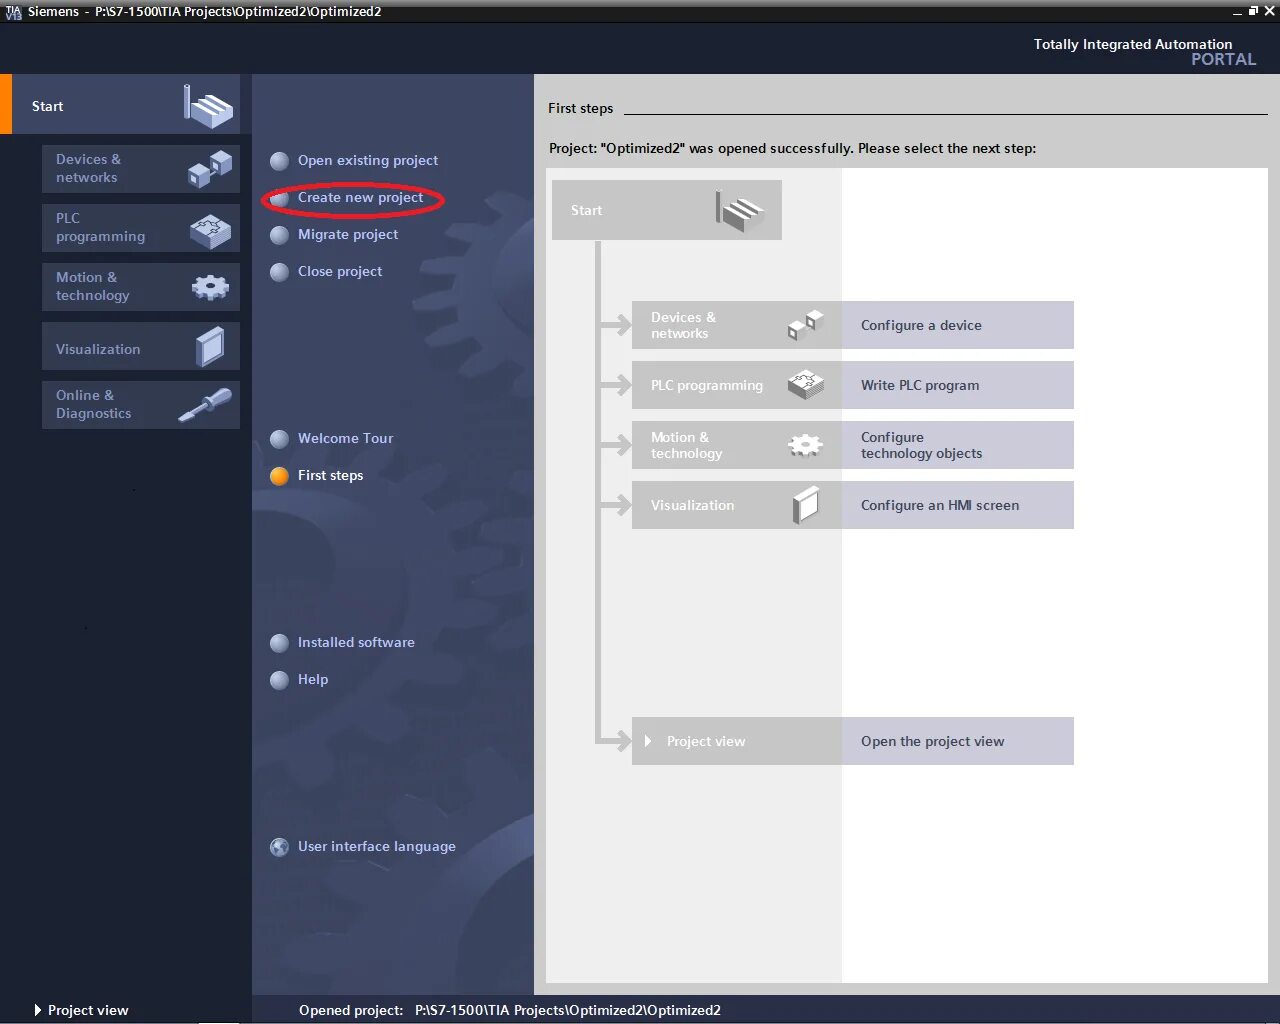1280x1024 pixels.
Task: Click the Start portal factory icon
Action: pyautogui.click(x=208, y=105)
